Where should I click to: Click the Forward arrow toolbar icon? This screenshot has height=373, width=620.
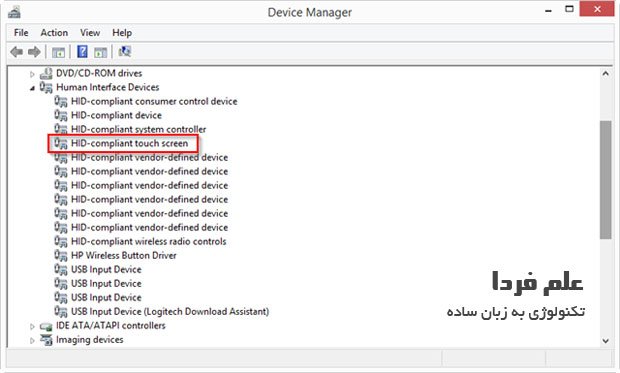pyautogui.click(x=34, y=51)
